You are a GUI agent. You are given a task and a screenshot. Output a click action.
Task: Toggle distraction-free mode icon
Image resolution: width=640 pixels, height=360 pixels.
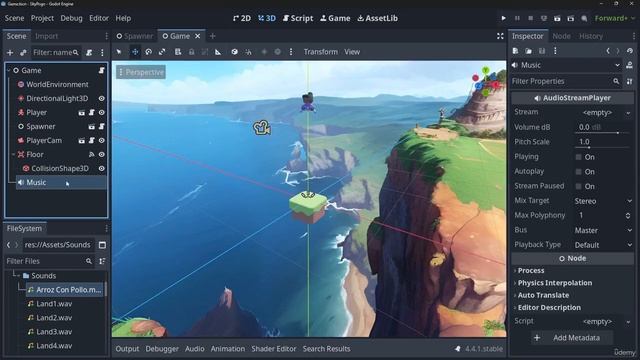[x=500, y=36]
